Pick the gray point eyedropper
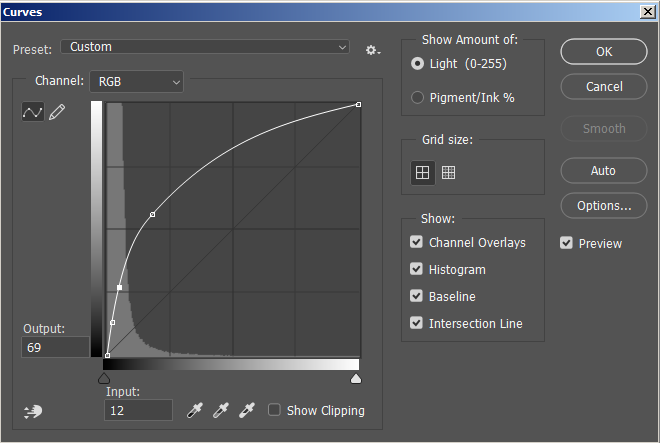Image resolution: width=660 pixels, height=443 pixels. 221,410
